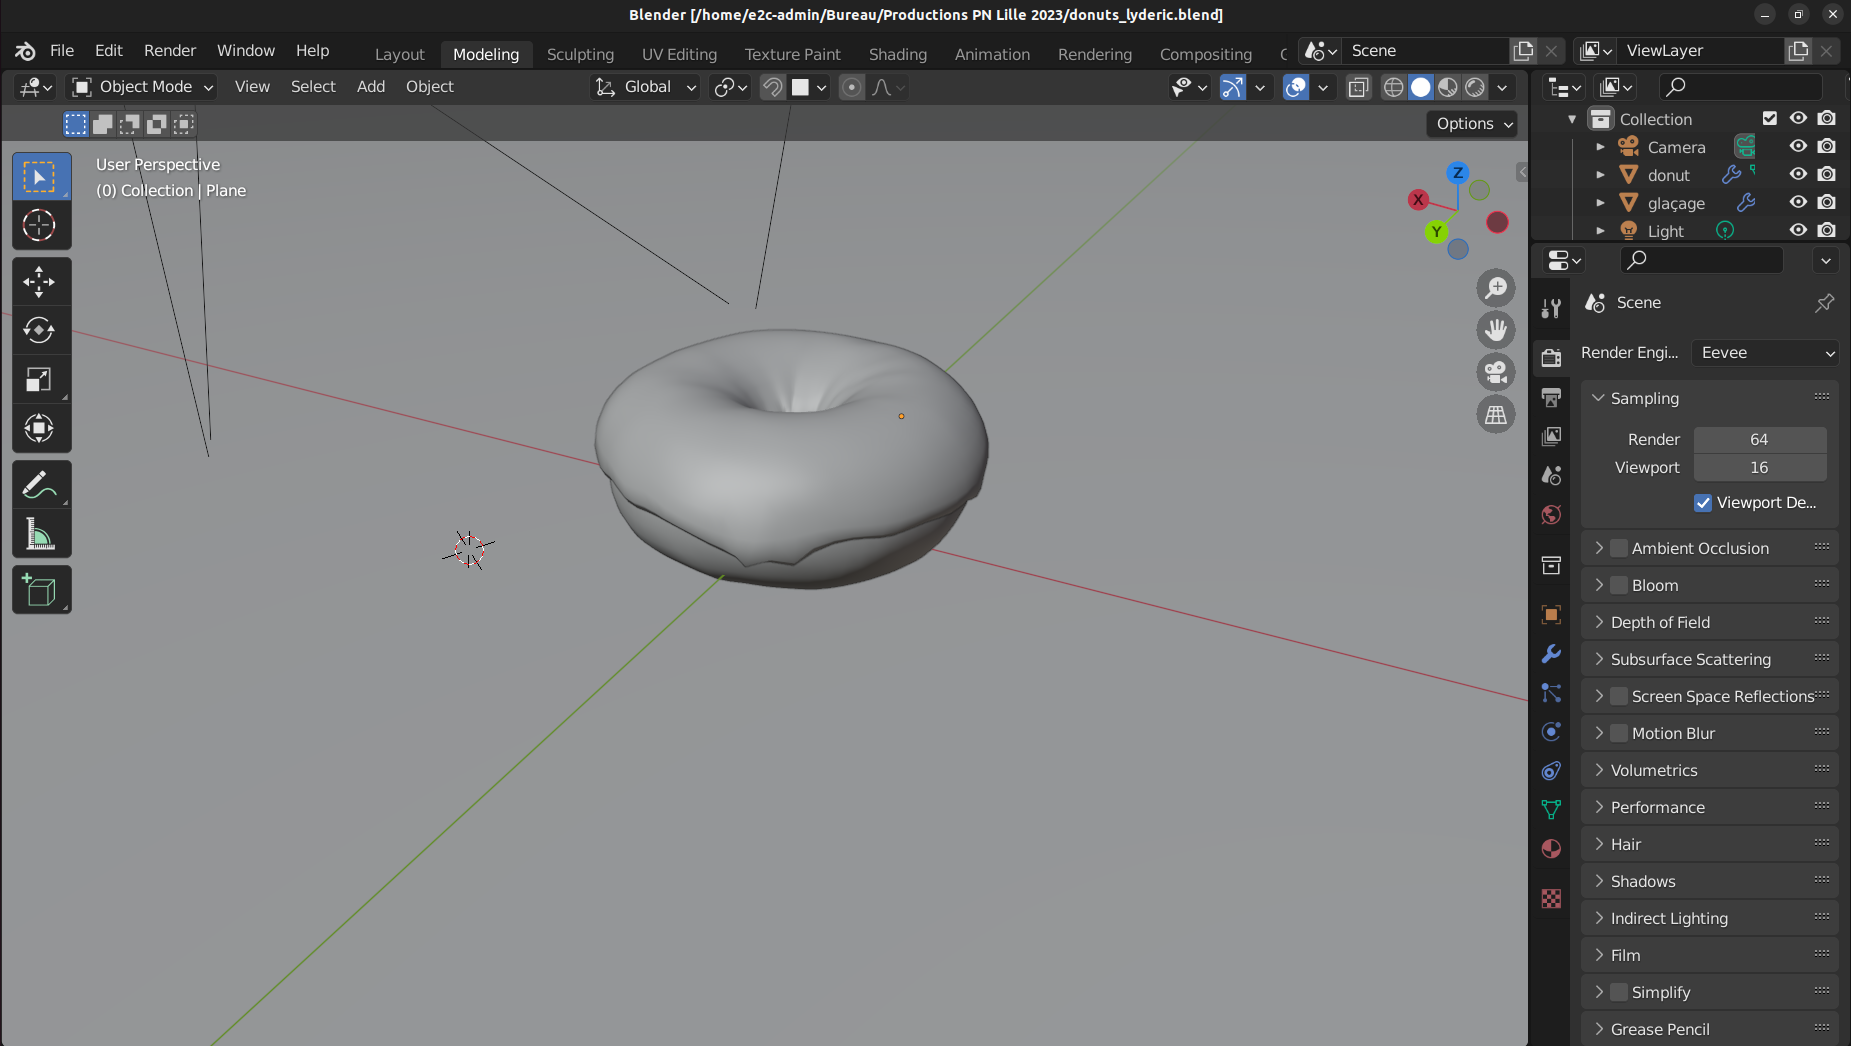
Task: Hide the donut object in the outliner
Action: [1798, 174]
